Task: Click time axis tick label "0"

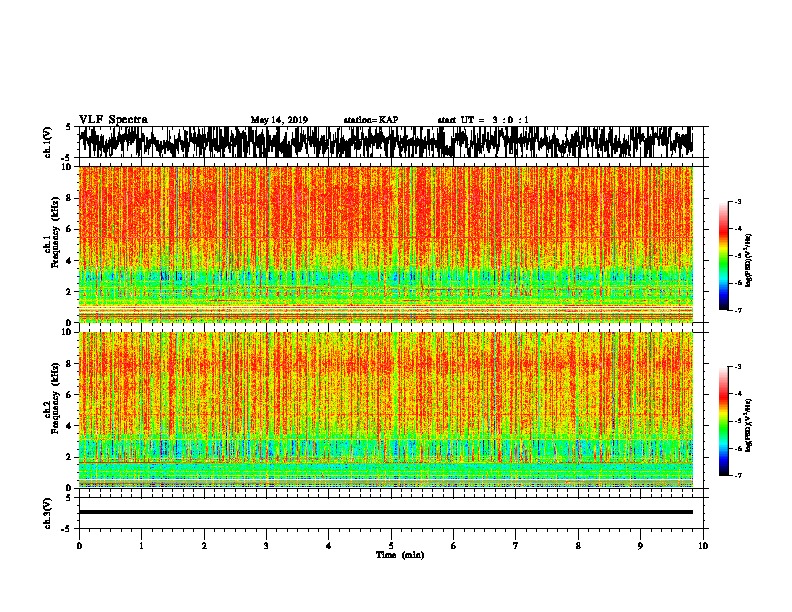Action: point(79,546)
